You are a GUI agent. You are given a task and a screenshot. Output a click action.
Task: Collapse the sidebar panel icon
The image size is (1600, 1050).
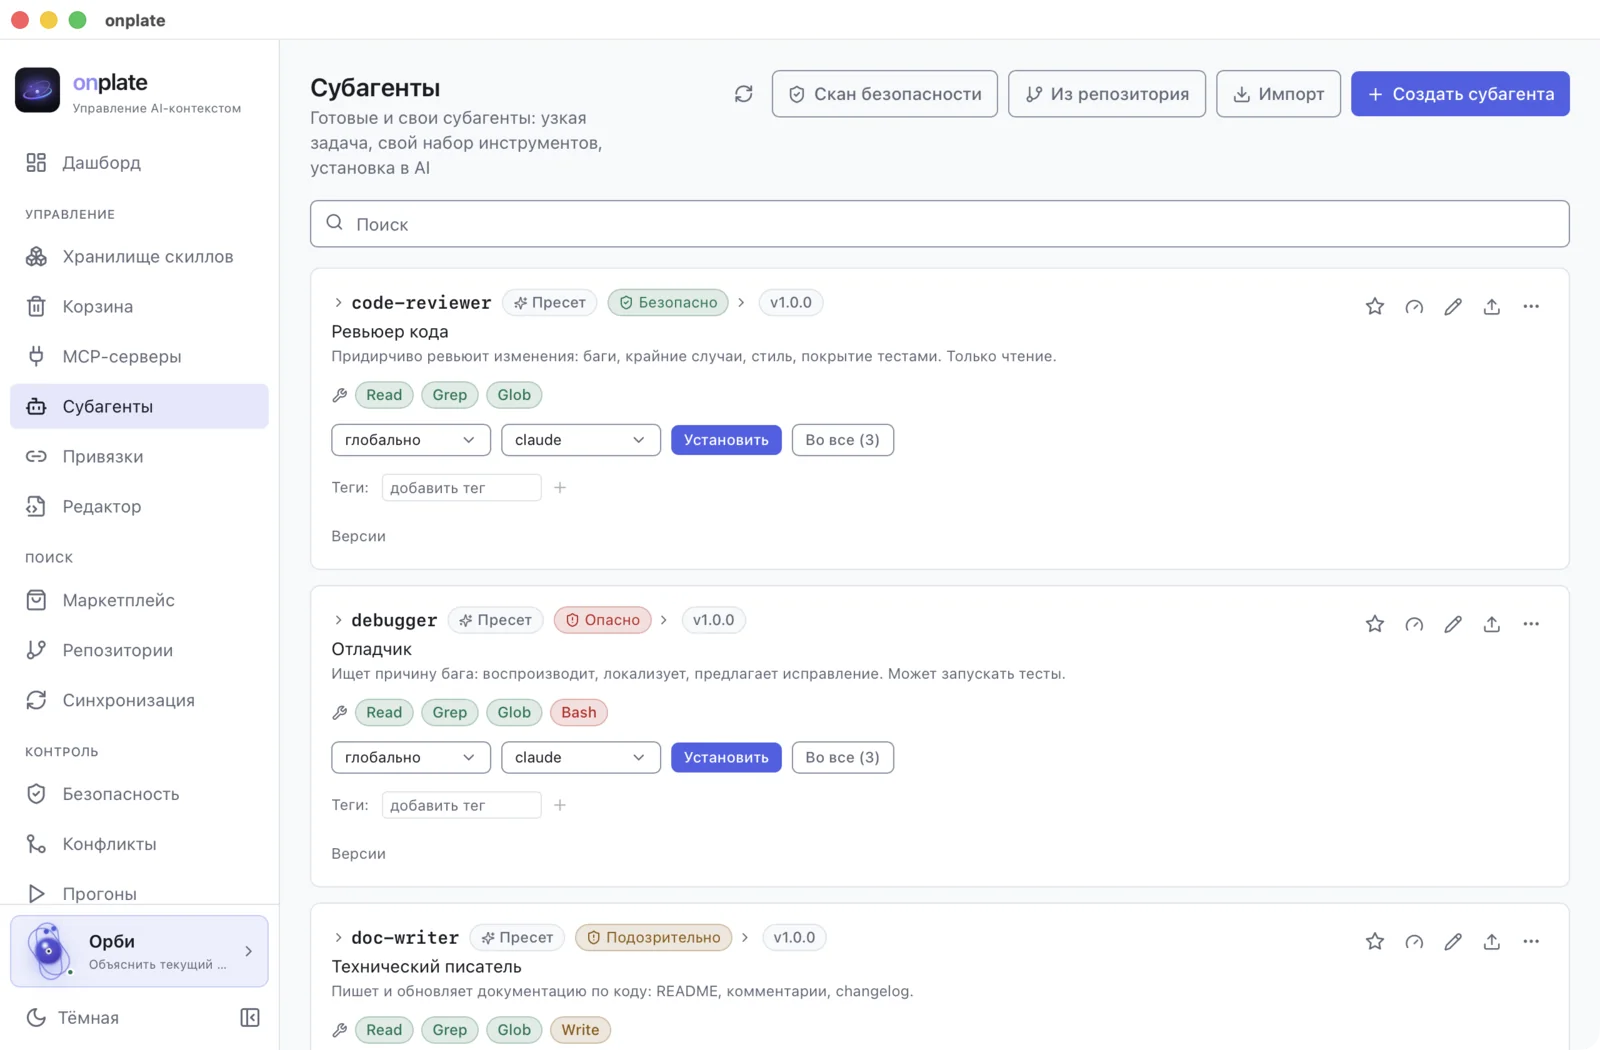[250, 1018]
